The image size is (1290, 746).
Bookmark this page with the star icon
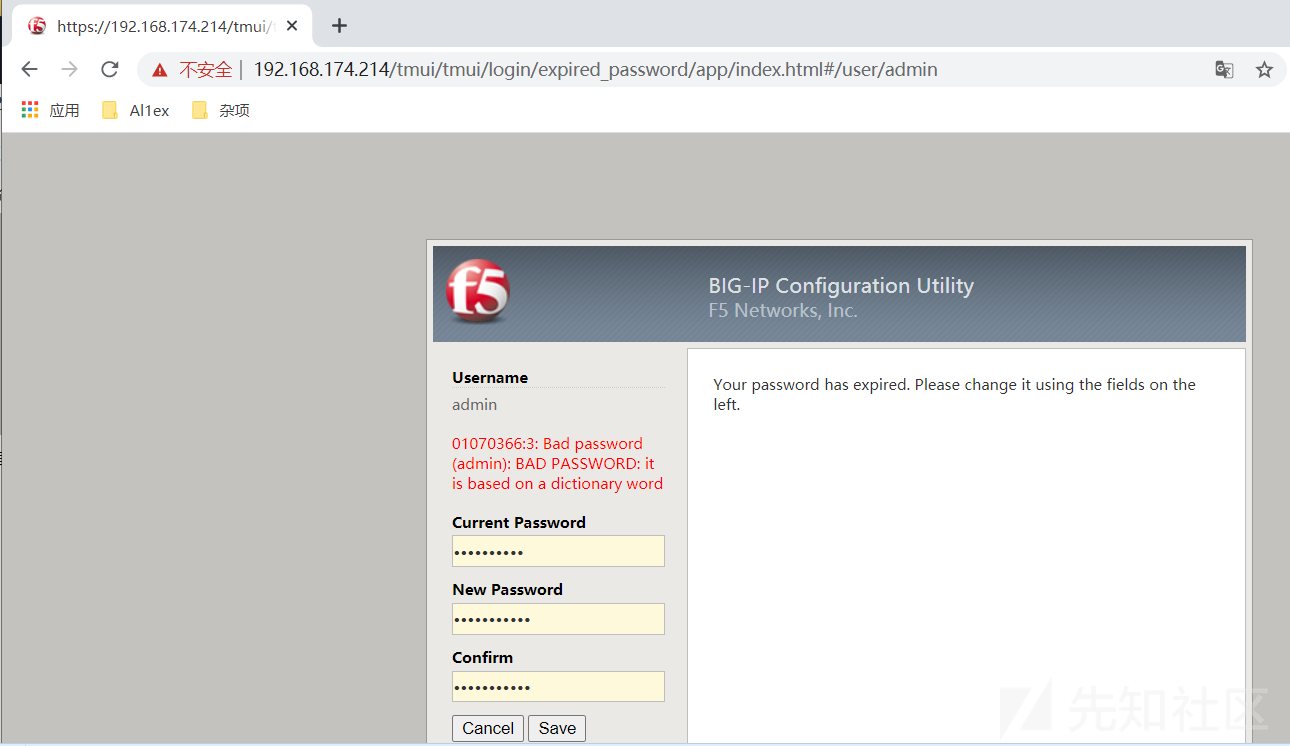coord(1264,70)
